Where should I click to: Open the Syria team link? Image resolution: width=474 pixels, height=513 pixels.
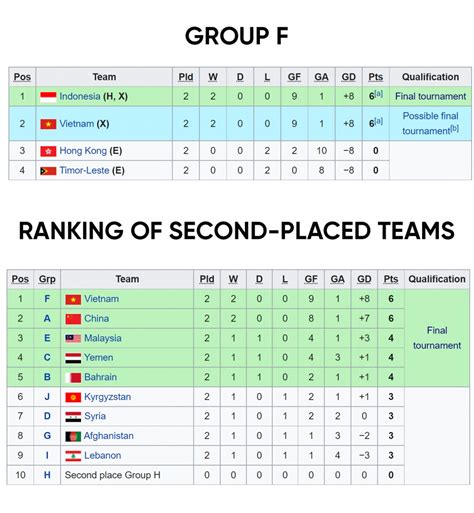point(95,416)
